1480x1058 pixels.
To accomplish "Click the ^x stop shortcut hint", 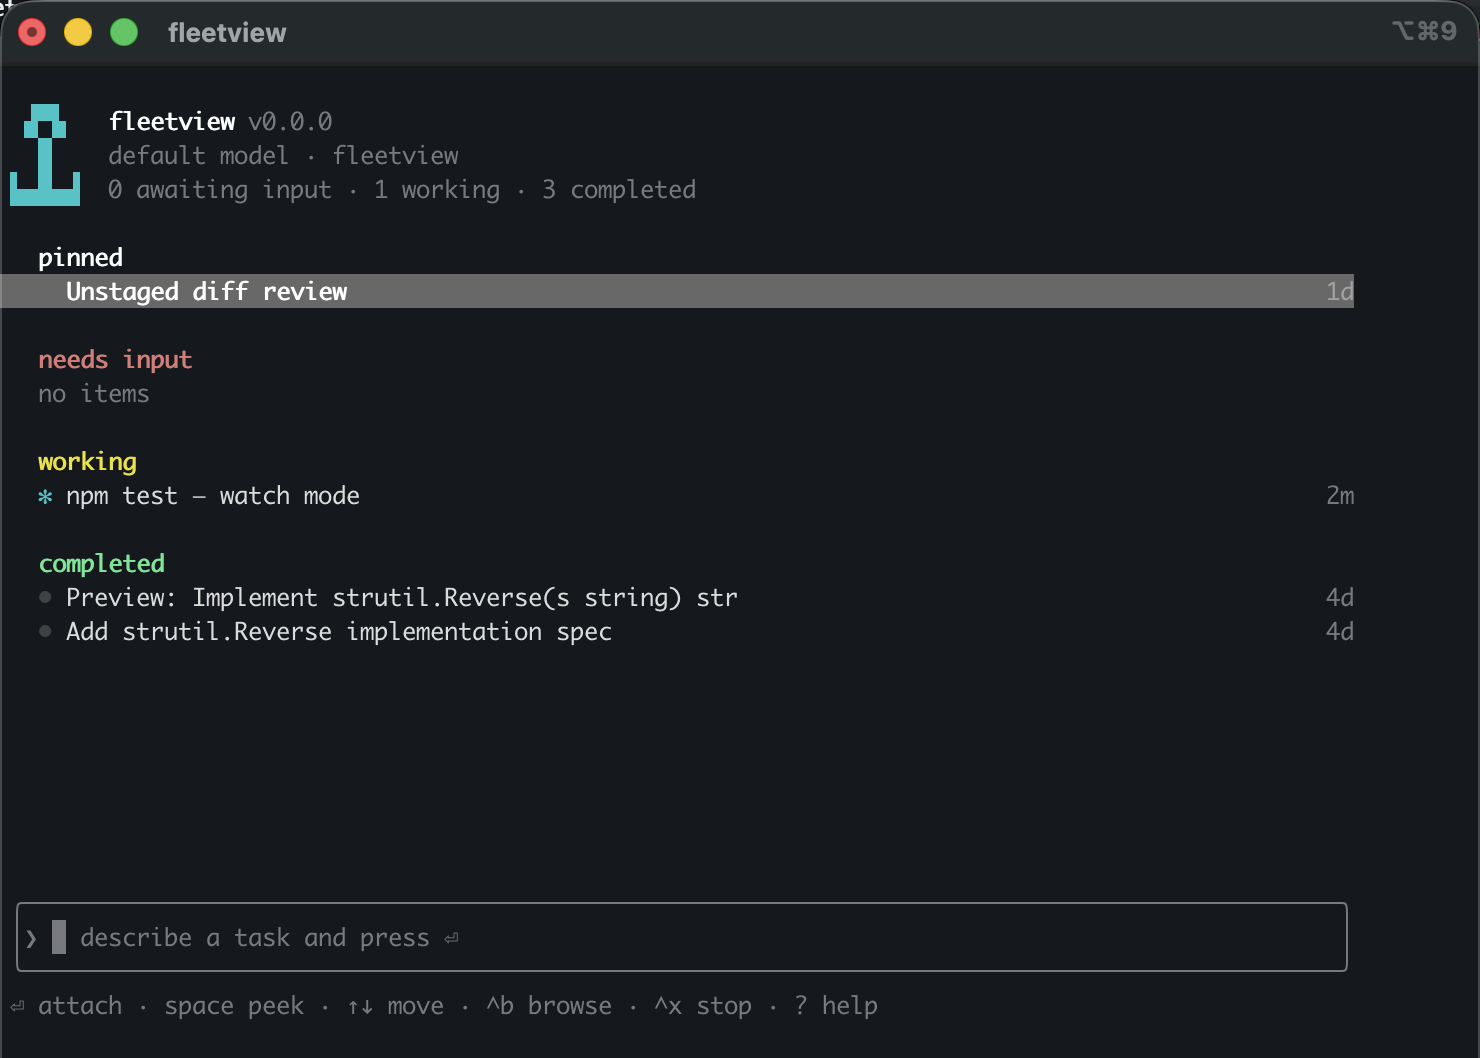I will pyautogui.click(x=703, y=1006).
